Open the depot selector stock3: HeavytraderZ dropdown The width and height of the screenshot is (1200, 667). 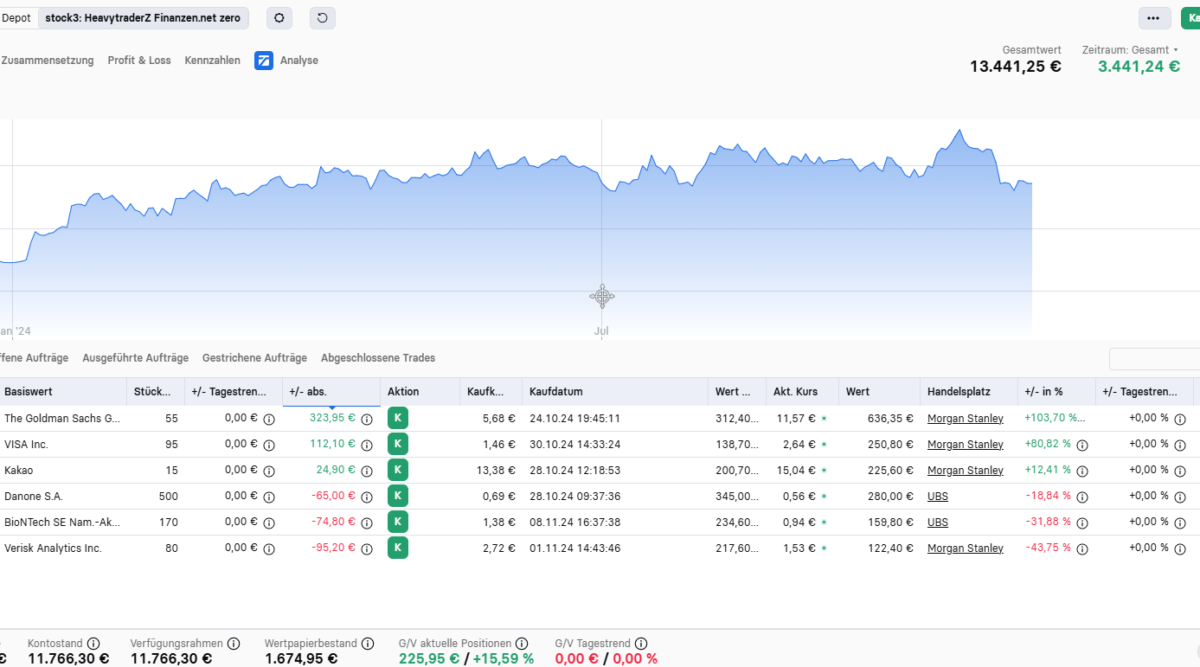[144, 18]
